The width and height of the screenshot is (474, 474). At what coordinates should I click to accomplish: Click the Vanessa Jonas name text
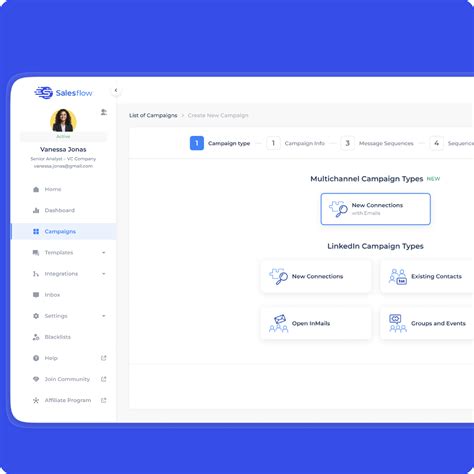63,149
